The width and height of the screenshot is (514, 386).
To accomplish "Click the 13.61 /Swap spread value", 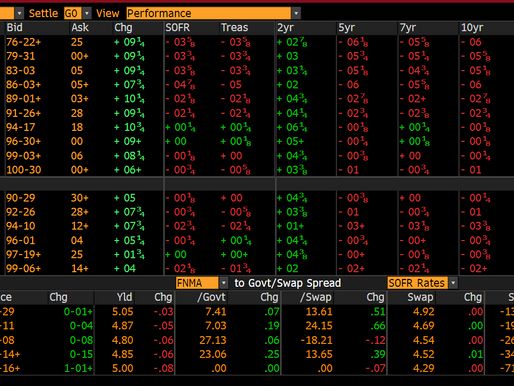I will pos(319,311).
